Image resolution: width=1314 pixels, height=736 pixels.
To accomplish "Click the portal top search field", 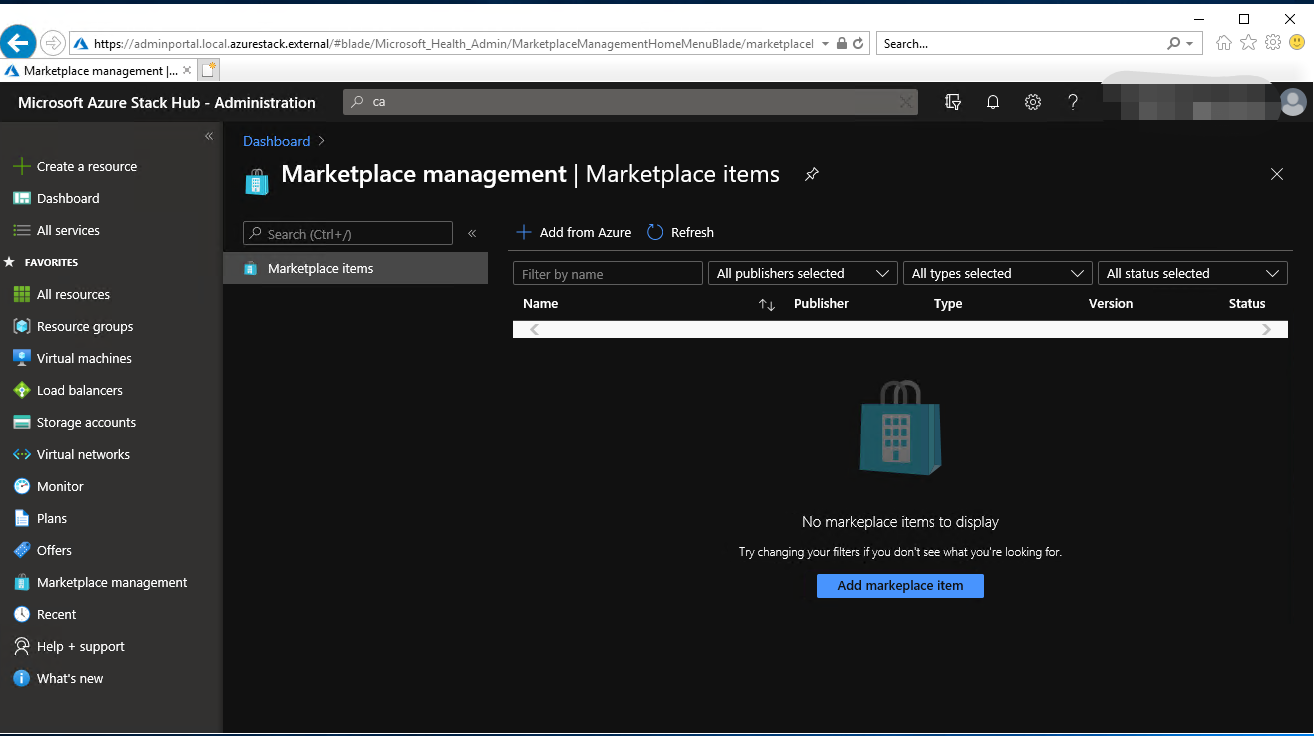I will (630, 102).
